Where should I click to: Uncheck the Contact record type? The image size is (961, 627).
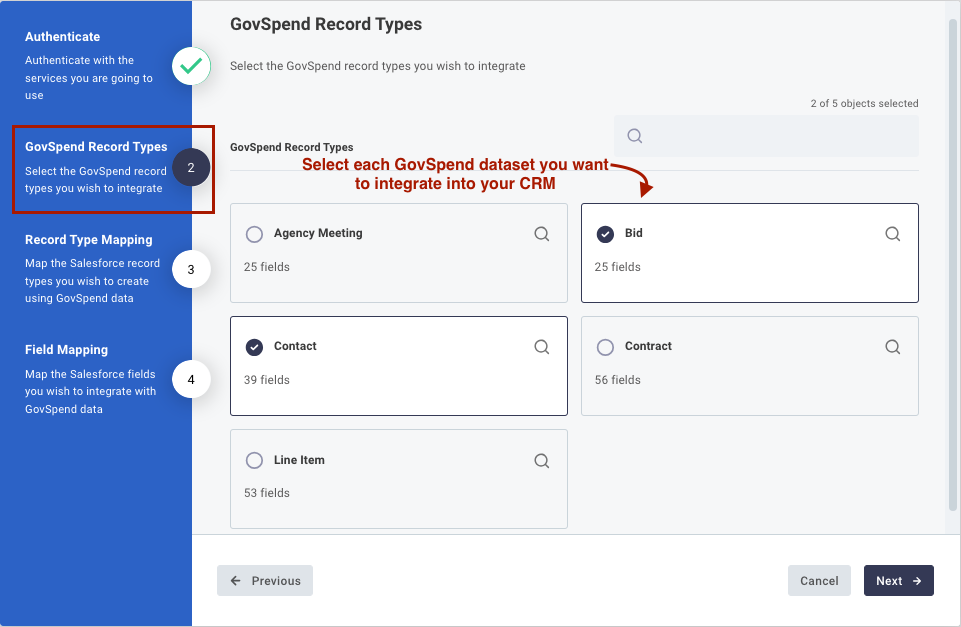[x=254, y=348]
